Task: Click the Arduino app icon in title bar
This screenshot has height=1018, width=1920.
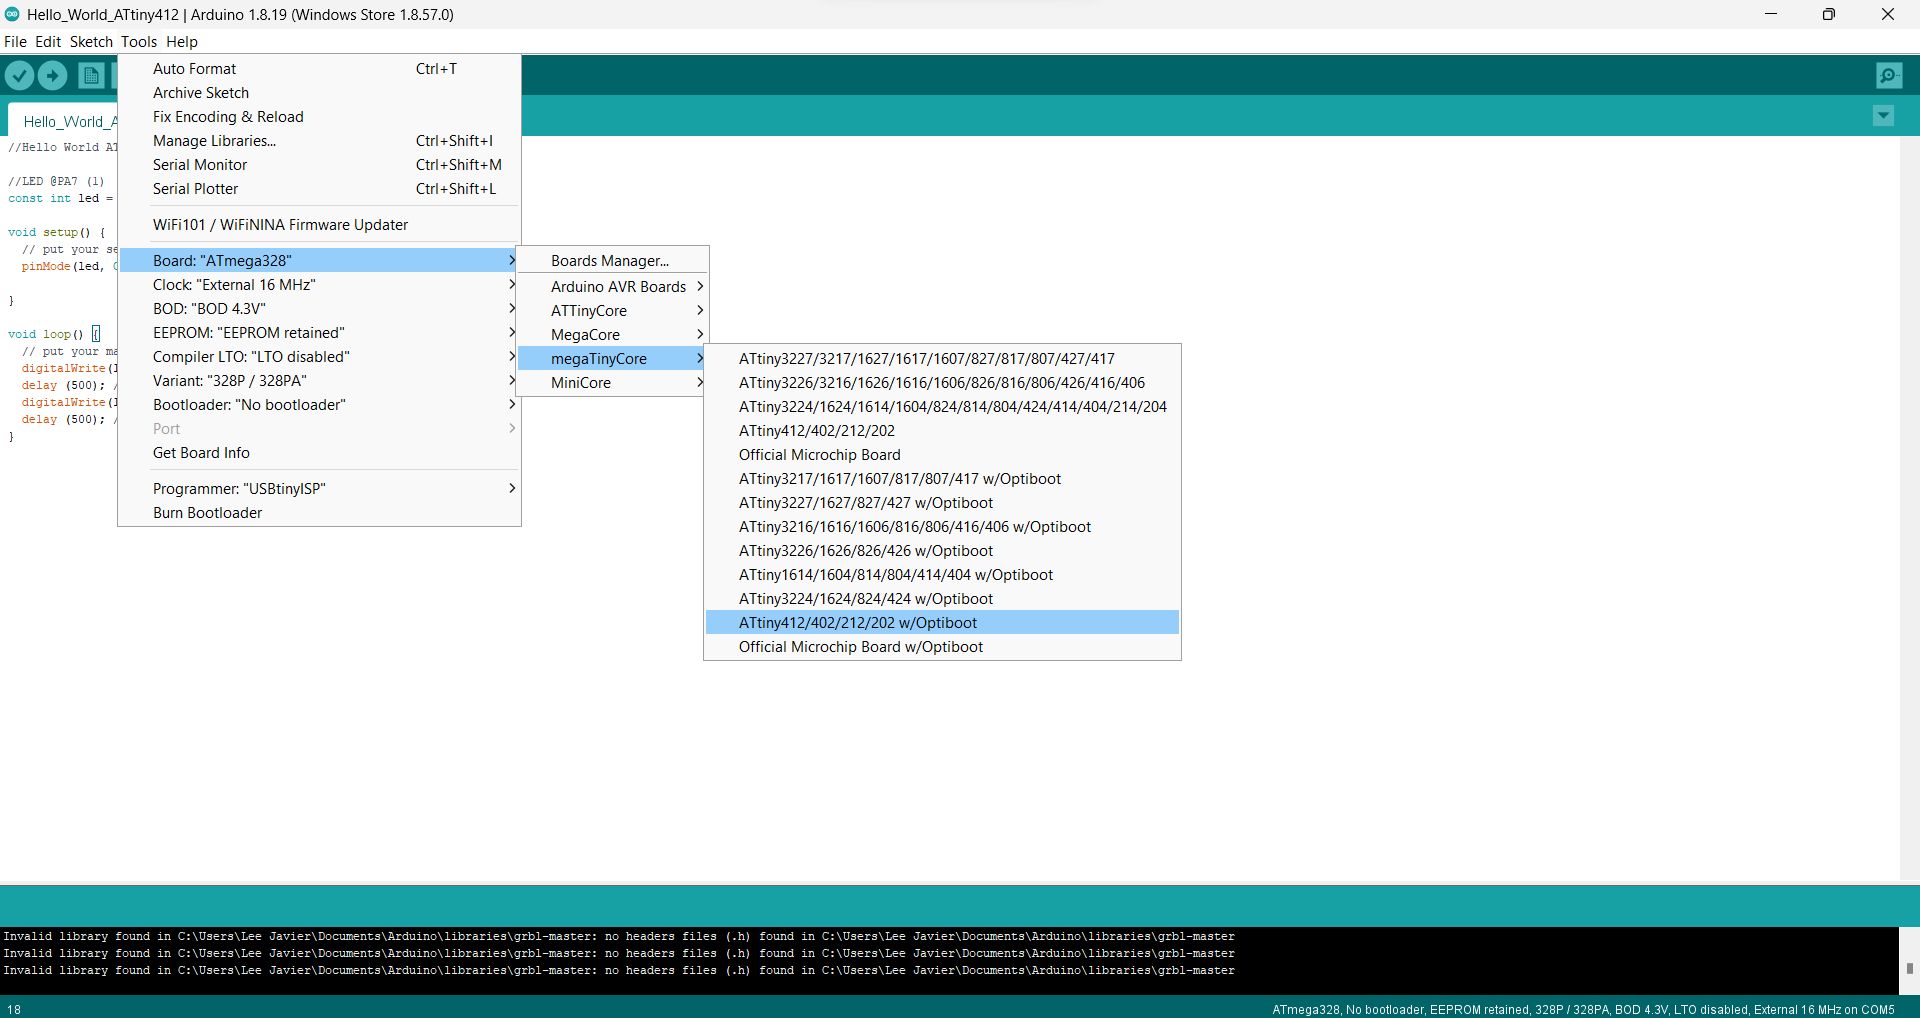Action: [x=12, y=14]
